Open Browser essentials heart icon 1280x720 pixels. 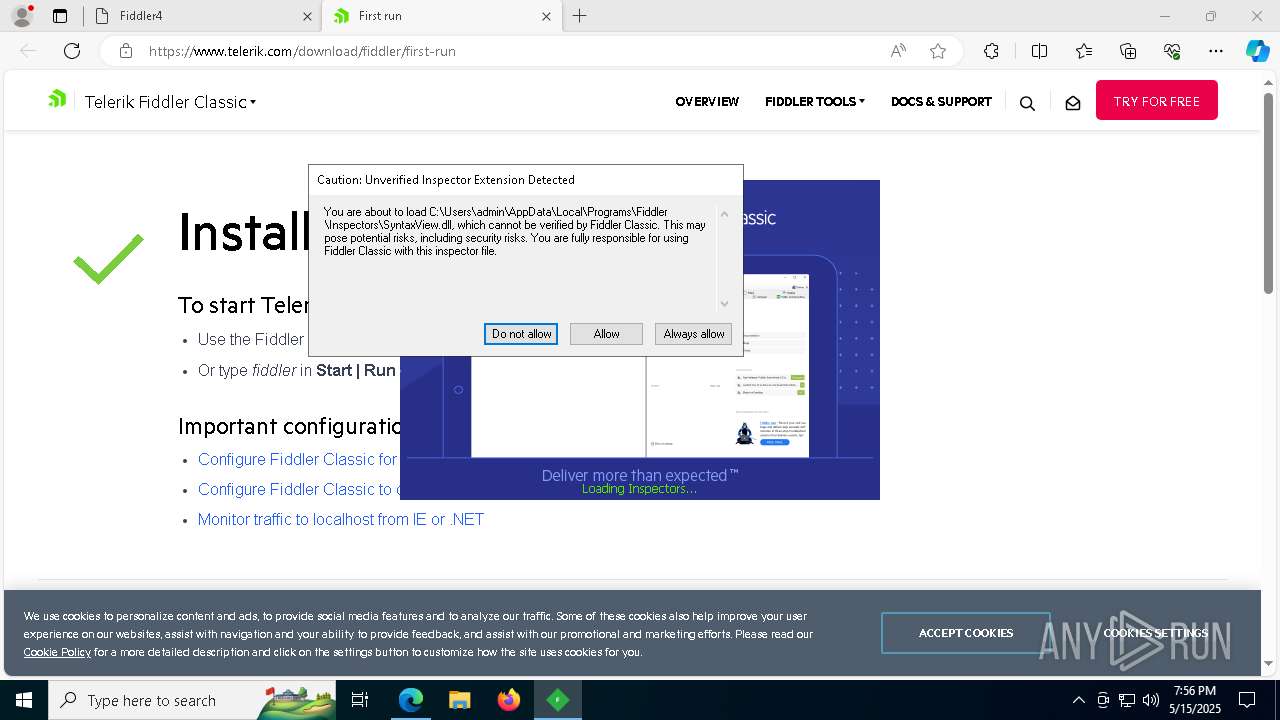(1172, 51)
